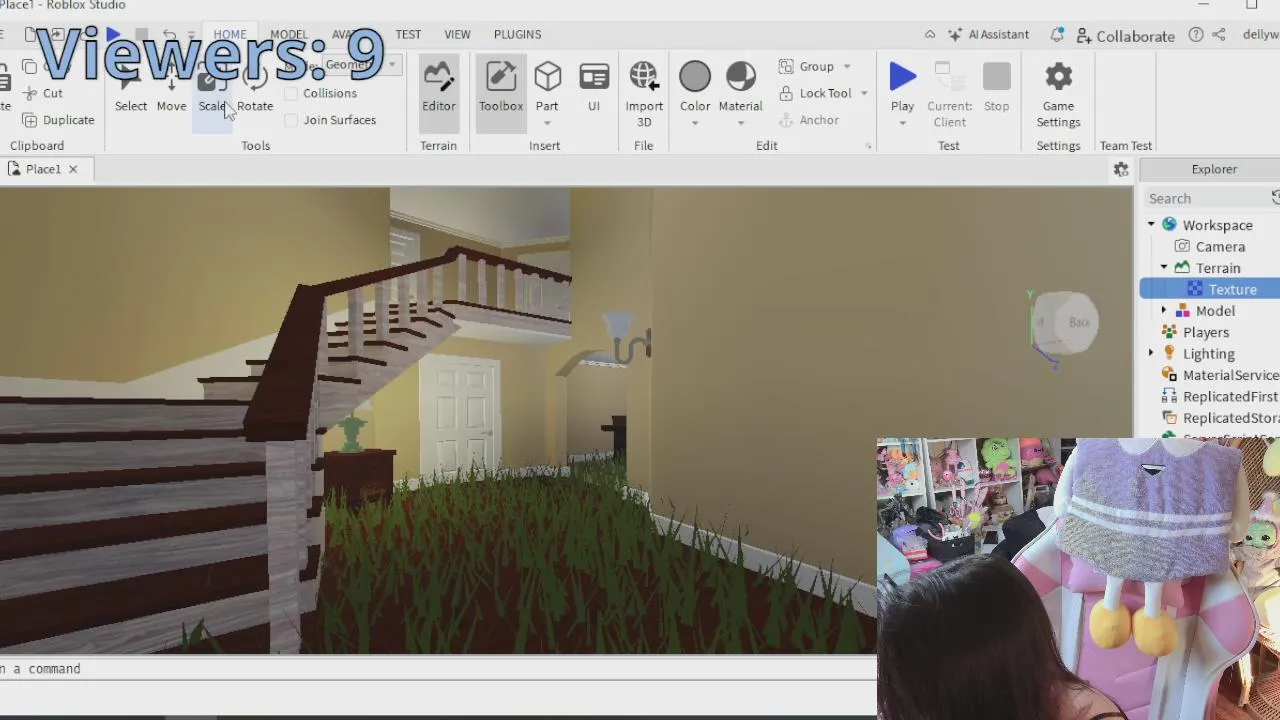Click the Material sphere icon

pyautogui.click(x=741, y=76)
